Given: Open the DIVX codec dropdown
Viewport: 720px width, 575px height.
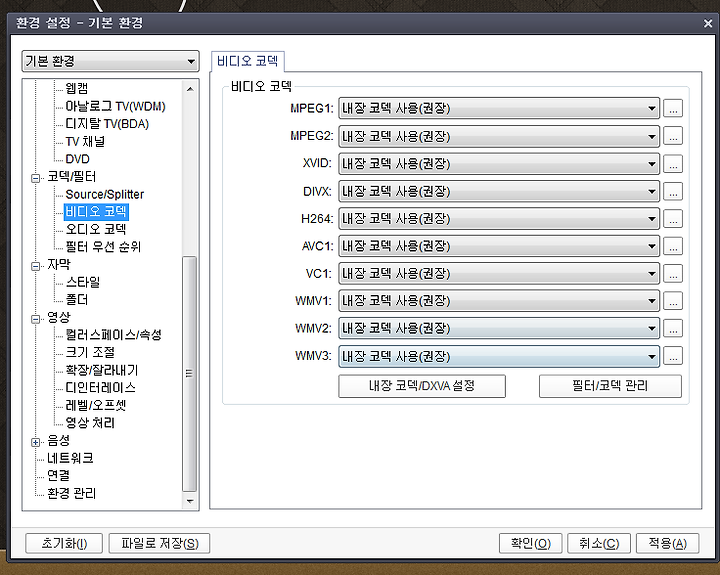Looking at the screenshot, I should click(x=499, y=191).
